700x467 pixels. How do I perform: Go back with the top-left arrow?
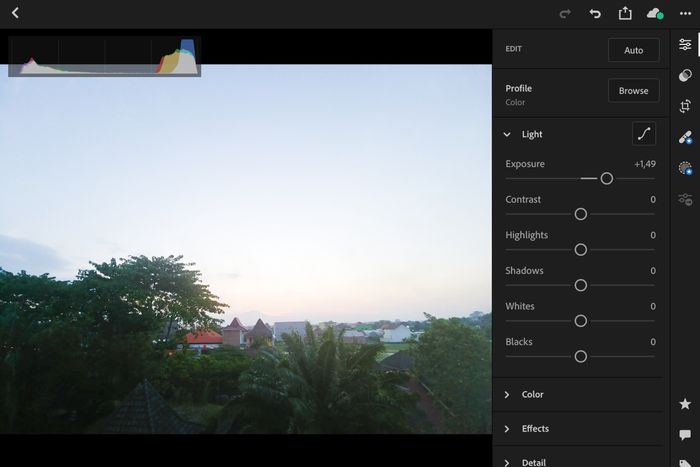tap(15, 13)
